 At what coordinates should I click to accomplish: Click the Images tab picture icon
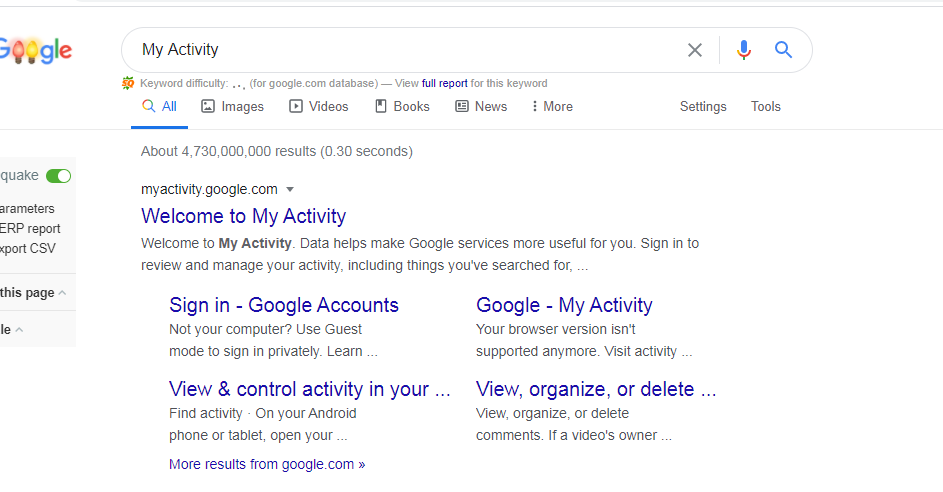[x=208, y=106]
